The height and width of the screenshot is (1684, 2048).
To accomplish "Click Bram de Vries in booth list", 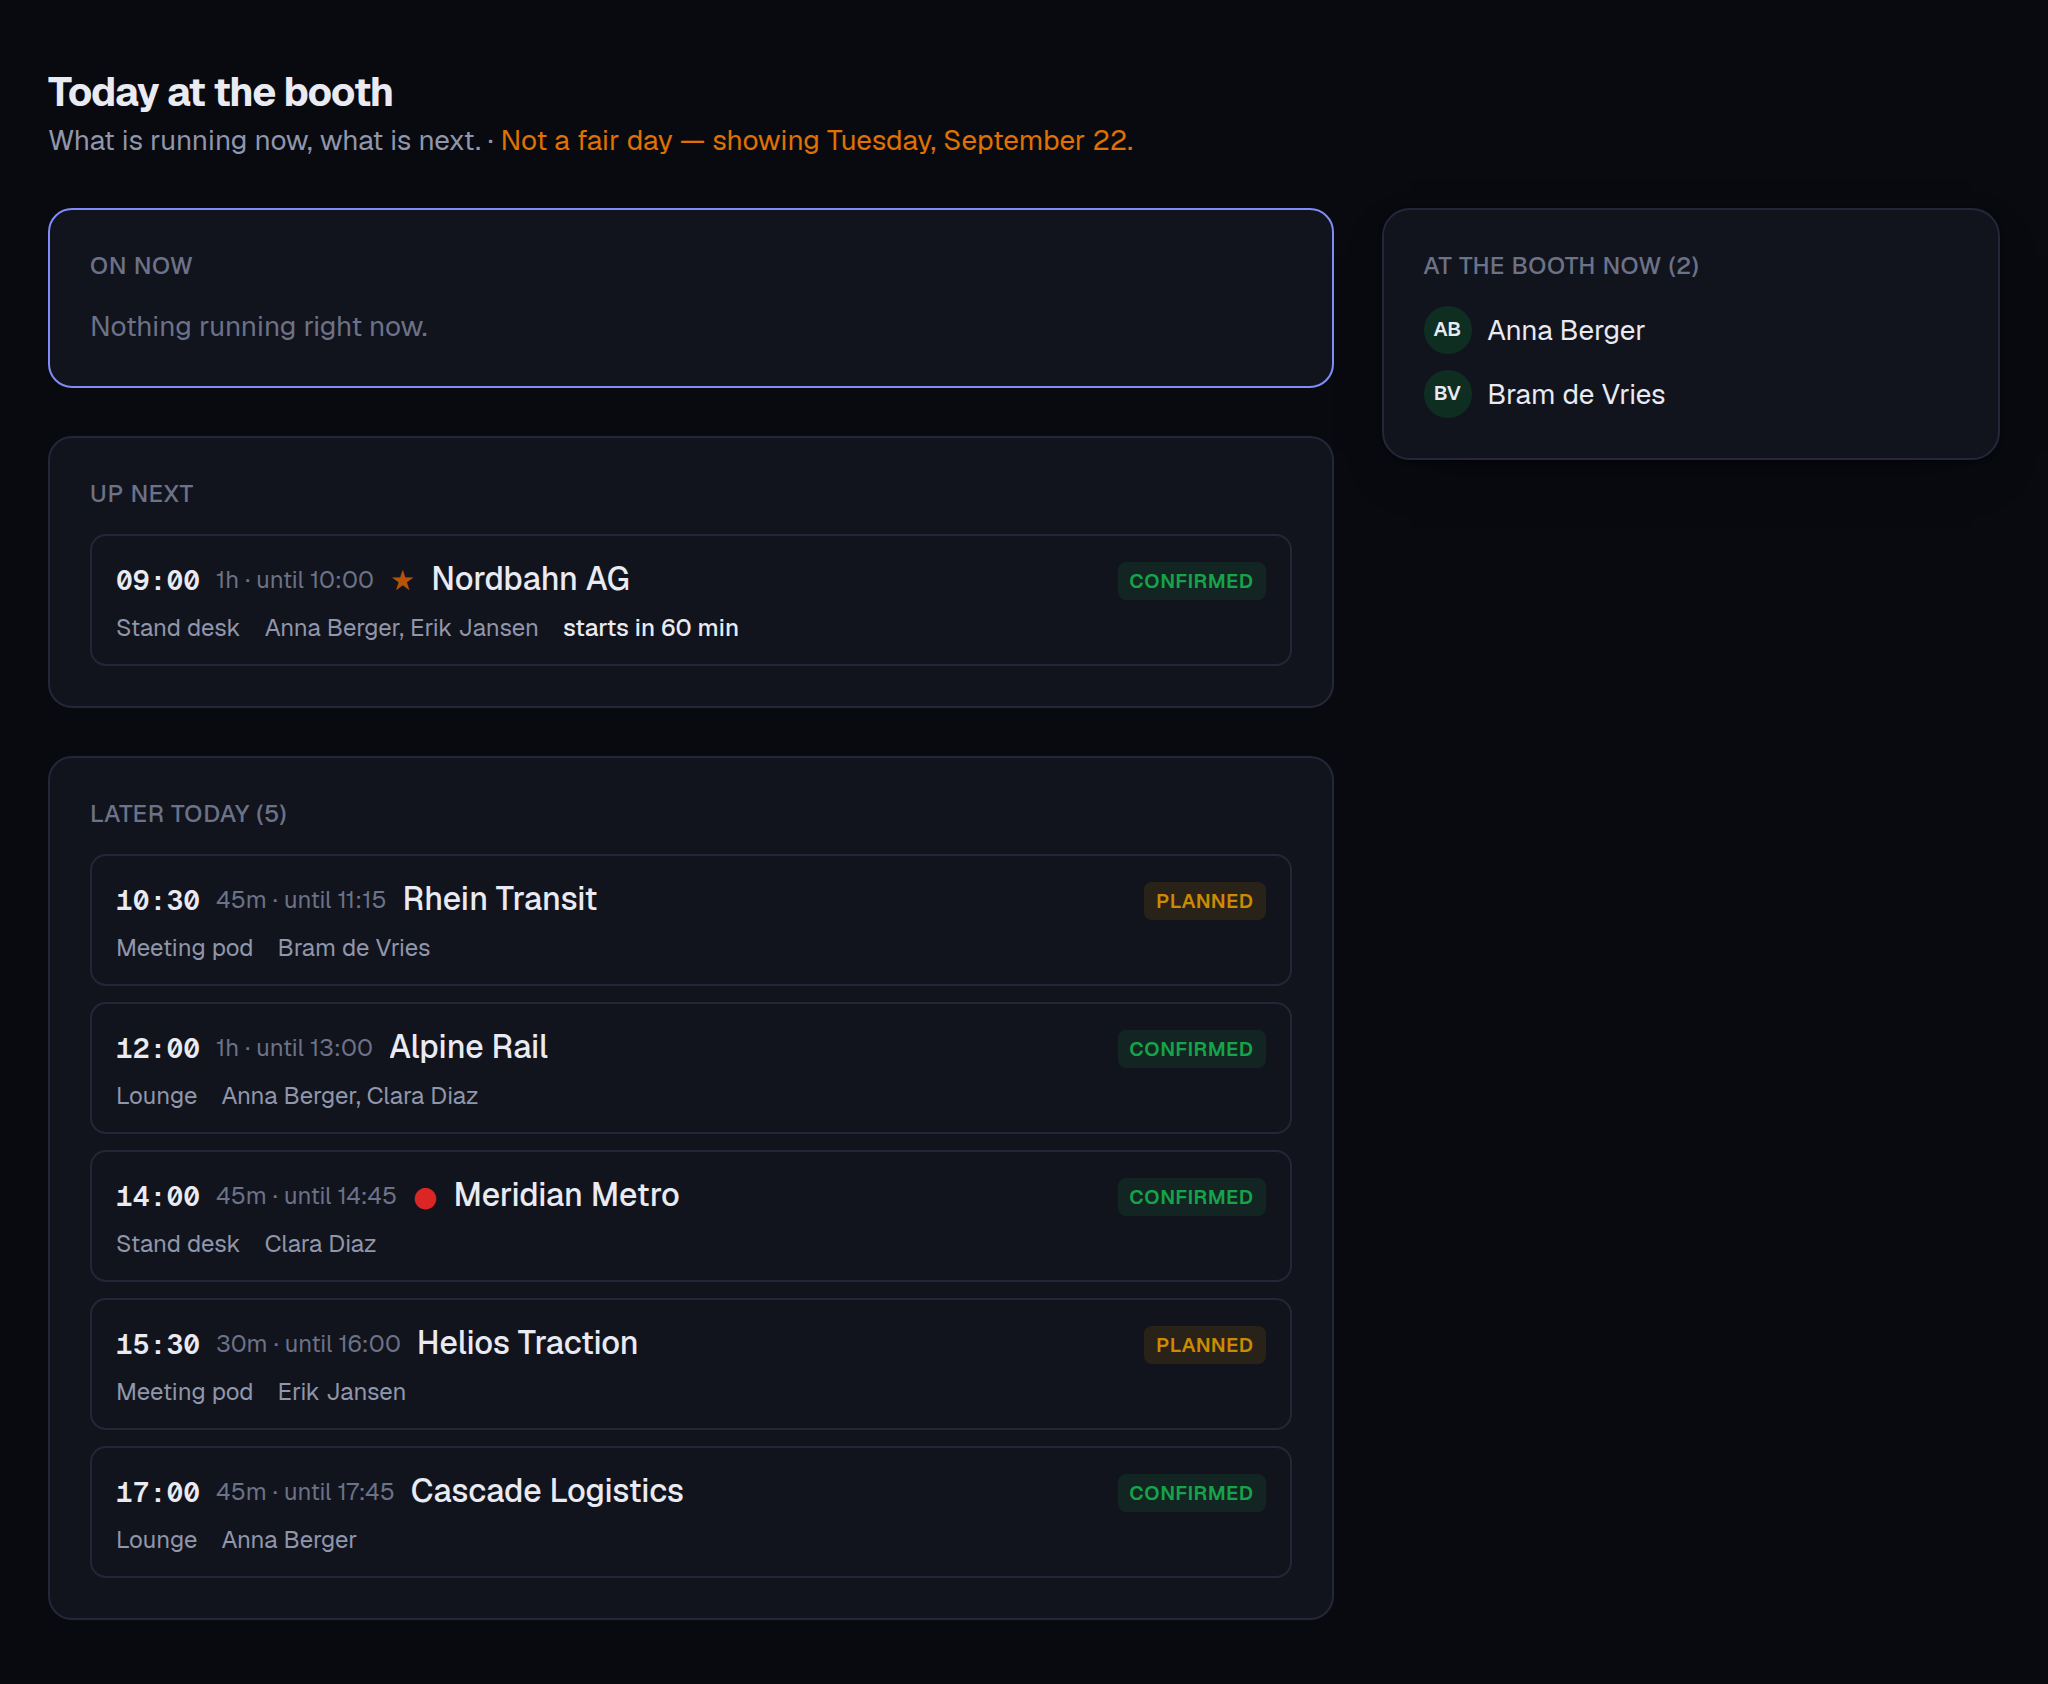I will 1576,394.
